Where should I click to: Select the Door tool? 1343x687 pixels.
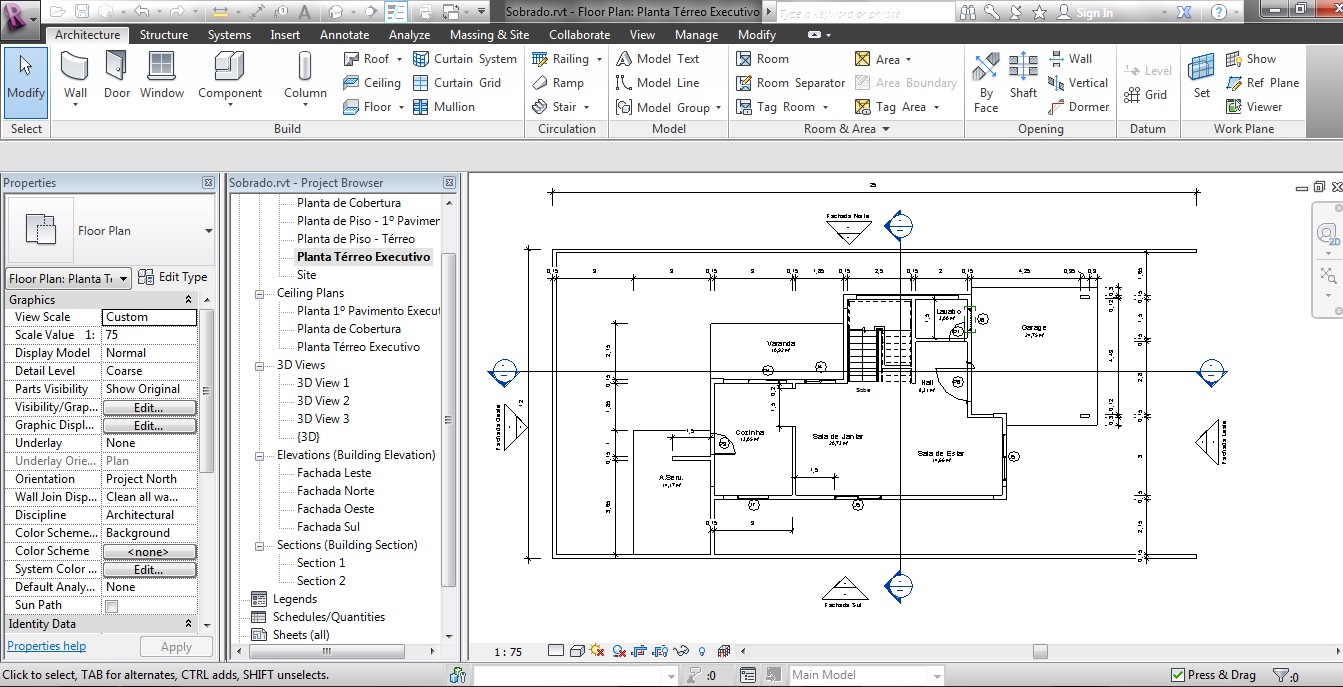(x=117, y=77)
